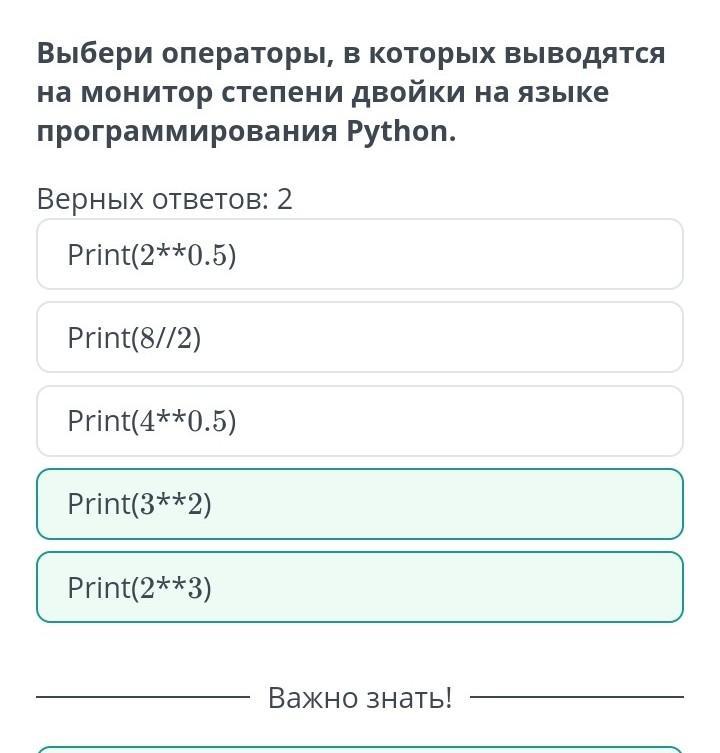Click the "Верных ответов: 2" hint text
The width and height of the screenshot is (720, 753).
point(164,199)
